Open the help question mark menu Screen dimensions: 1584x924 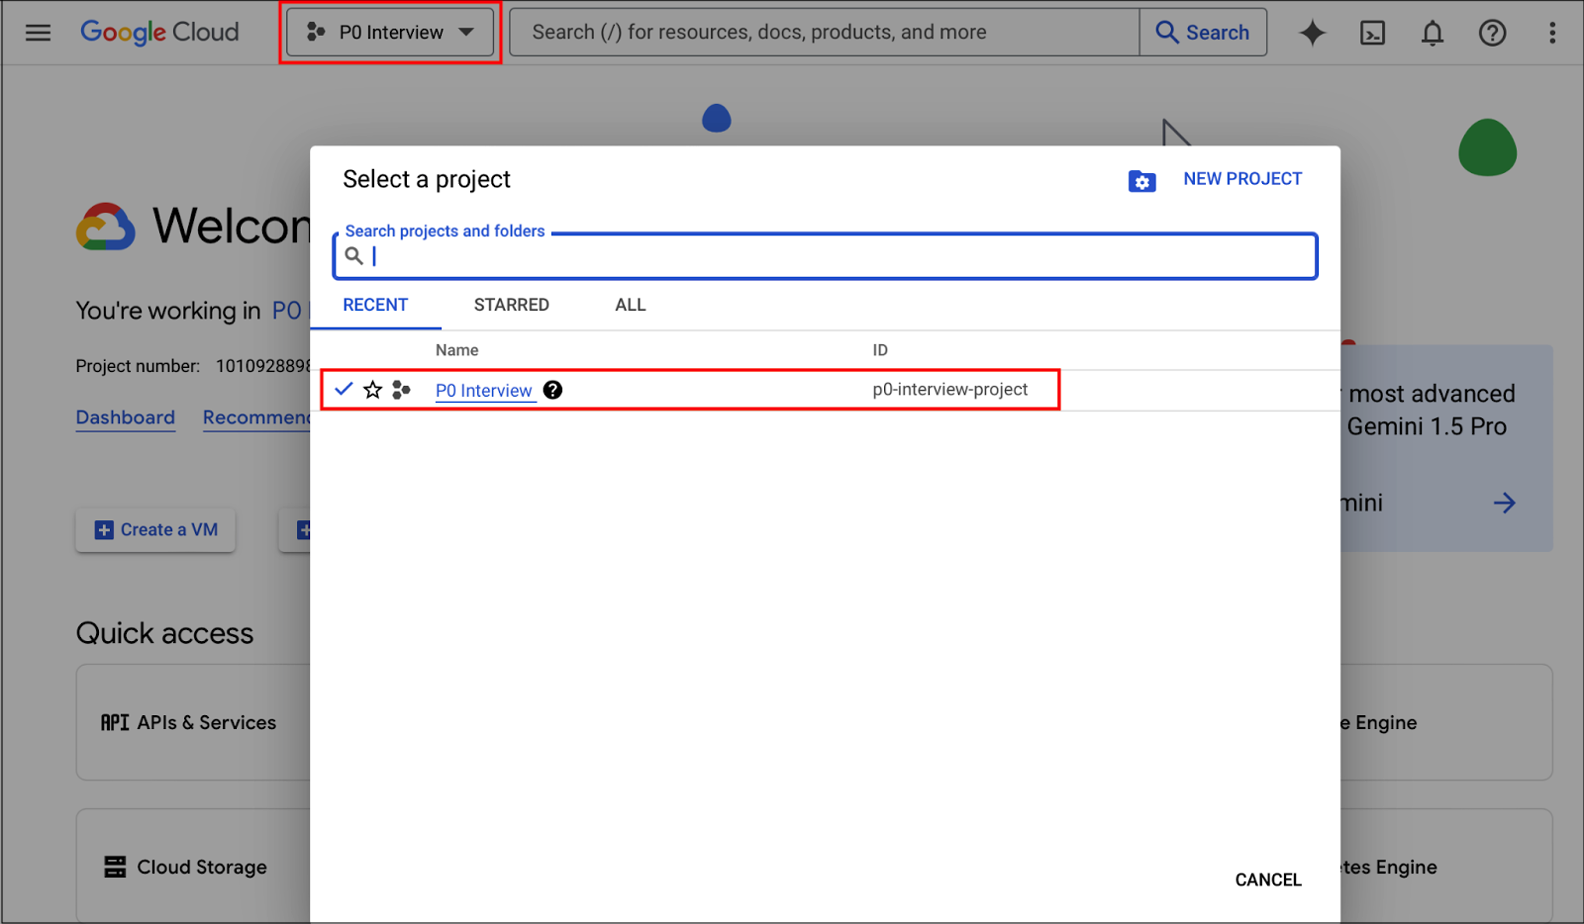pyautogui.click(x=1492, y=33)
